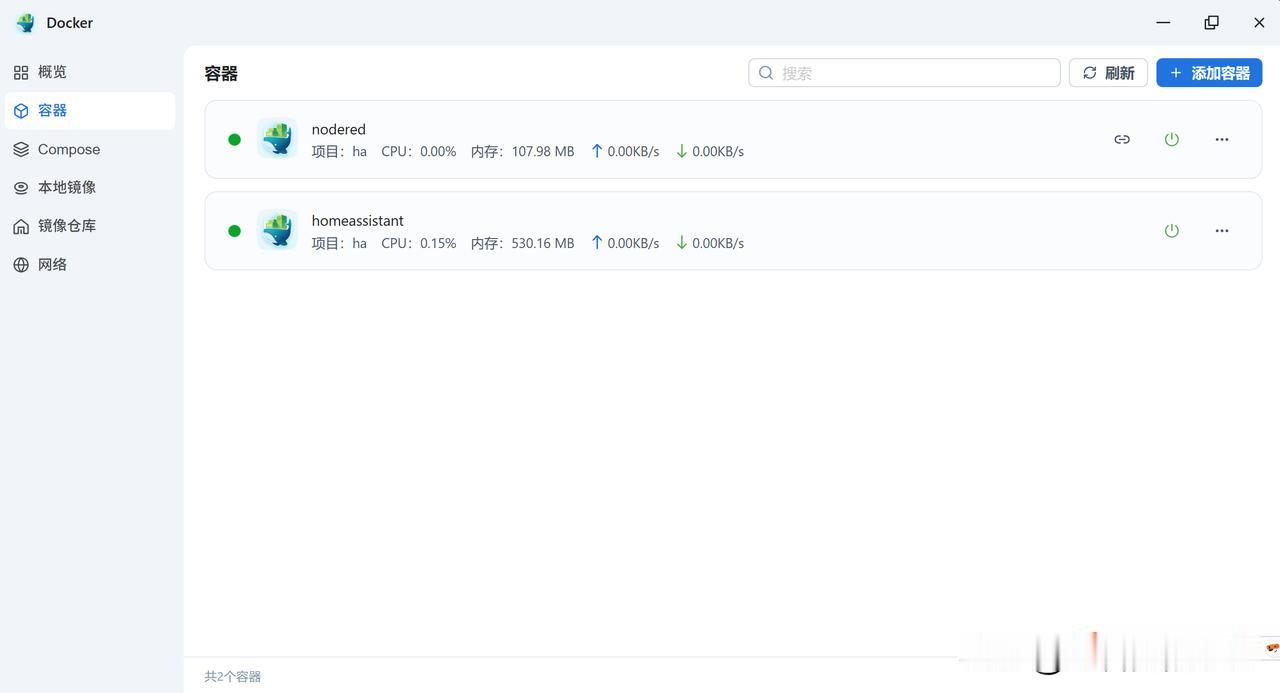Click homeassistant upload speed arrow
The image size is (1280, 693).
(x=597, y=242)
